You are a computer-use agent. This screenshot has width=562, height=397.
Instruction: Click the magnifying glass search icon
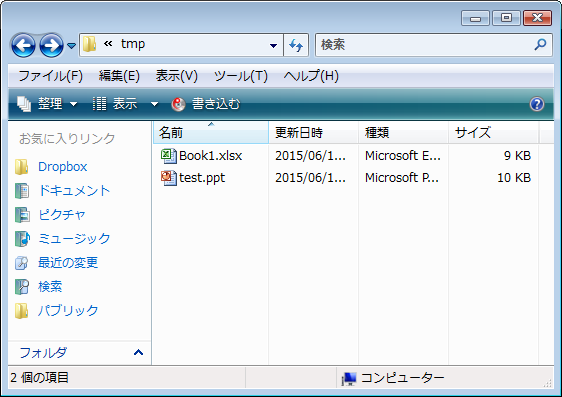click(x=540, y=44)
